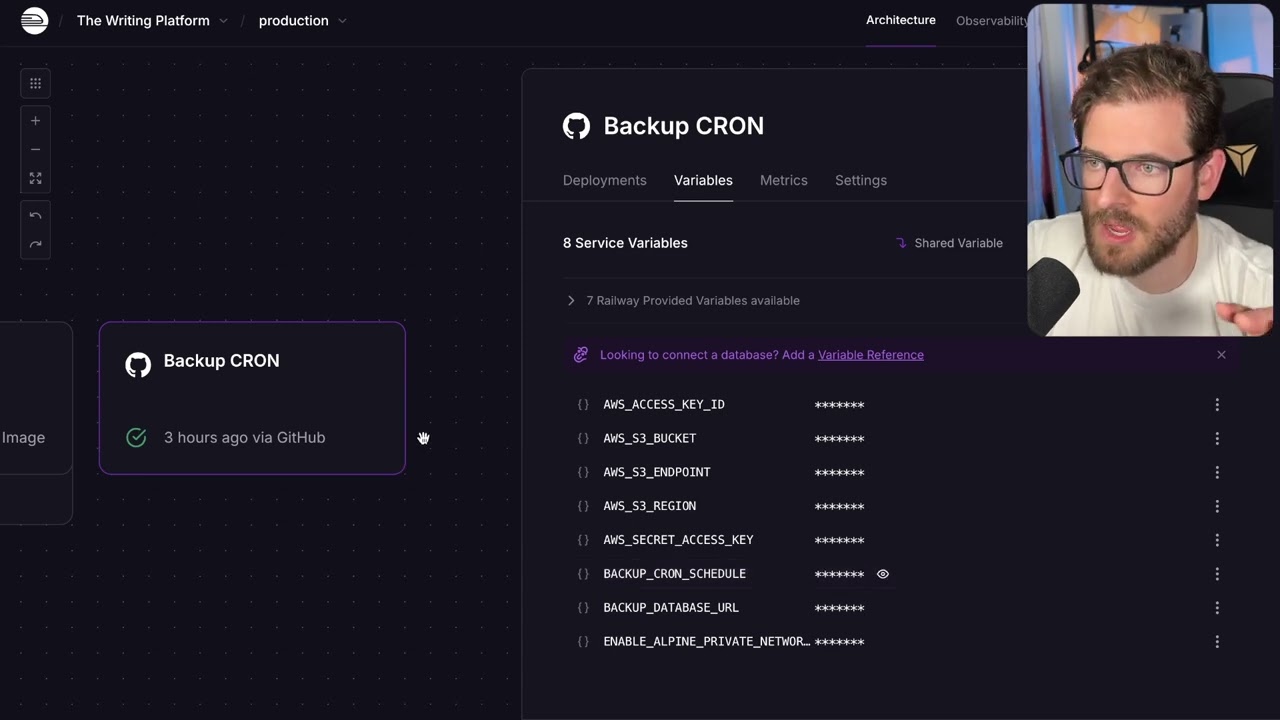The width and height of the screenshot is (1280, 720).
Task: Select the Variables tab
Action: [x=703, y=180]
